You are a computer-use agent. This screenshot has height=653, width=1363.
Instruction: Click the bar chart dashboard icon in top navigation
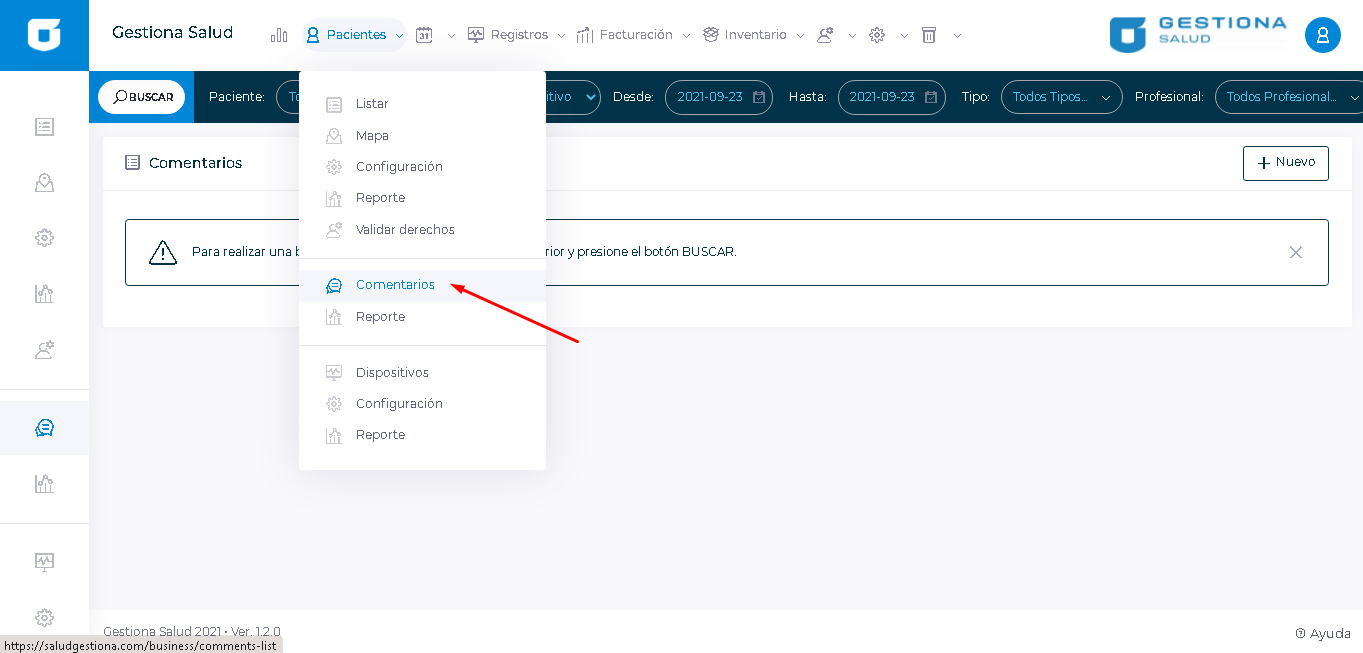(279, 35)
